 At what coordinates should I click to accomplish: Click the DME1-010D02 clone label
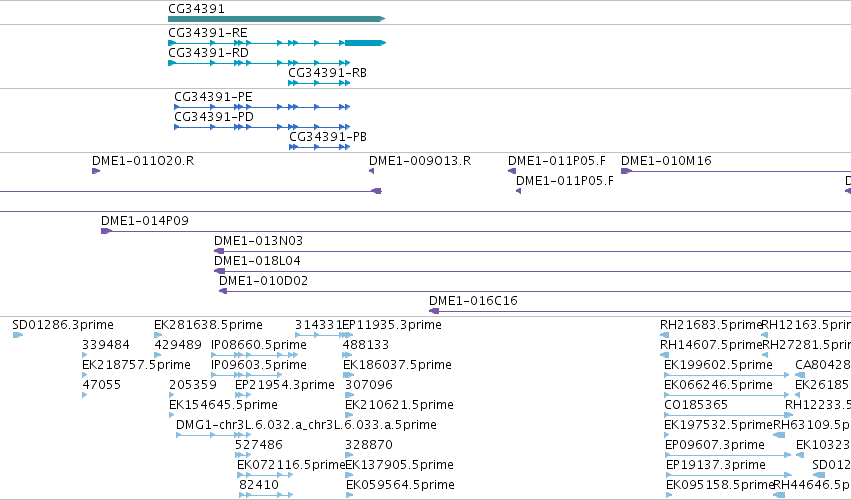[263, 281]
